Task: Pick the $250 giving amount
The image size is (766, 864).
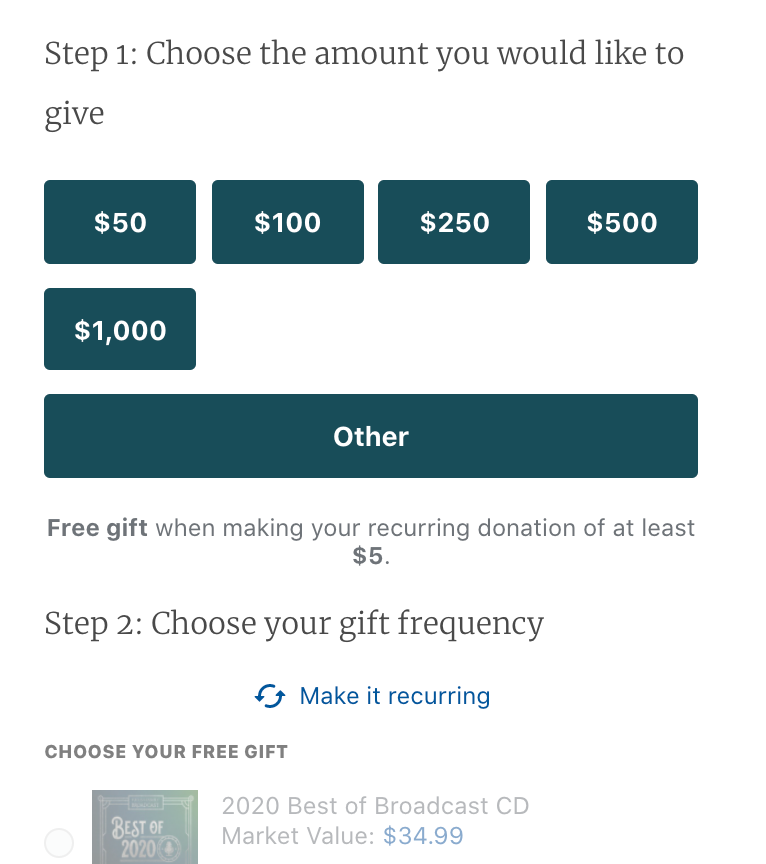Action: (454, 222)
